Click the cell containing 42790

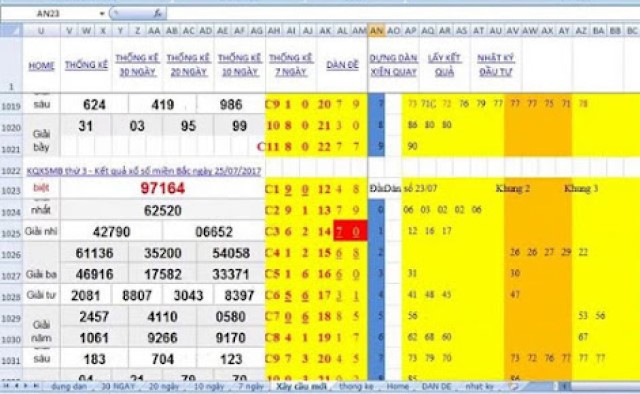pos(111,232)
